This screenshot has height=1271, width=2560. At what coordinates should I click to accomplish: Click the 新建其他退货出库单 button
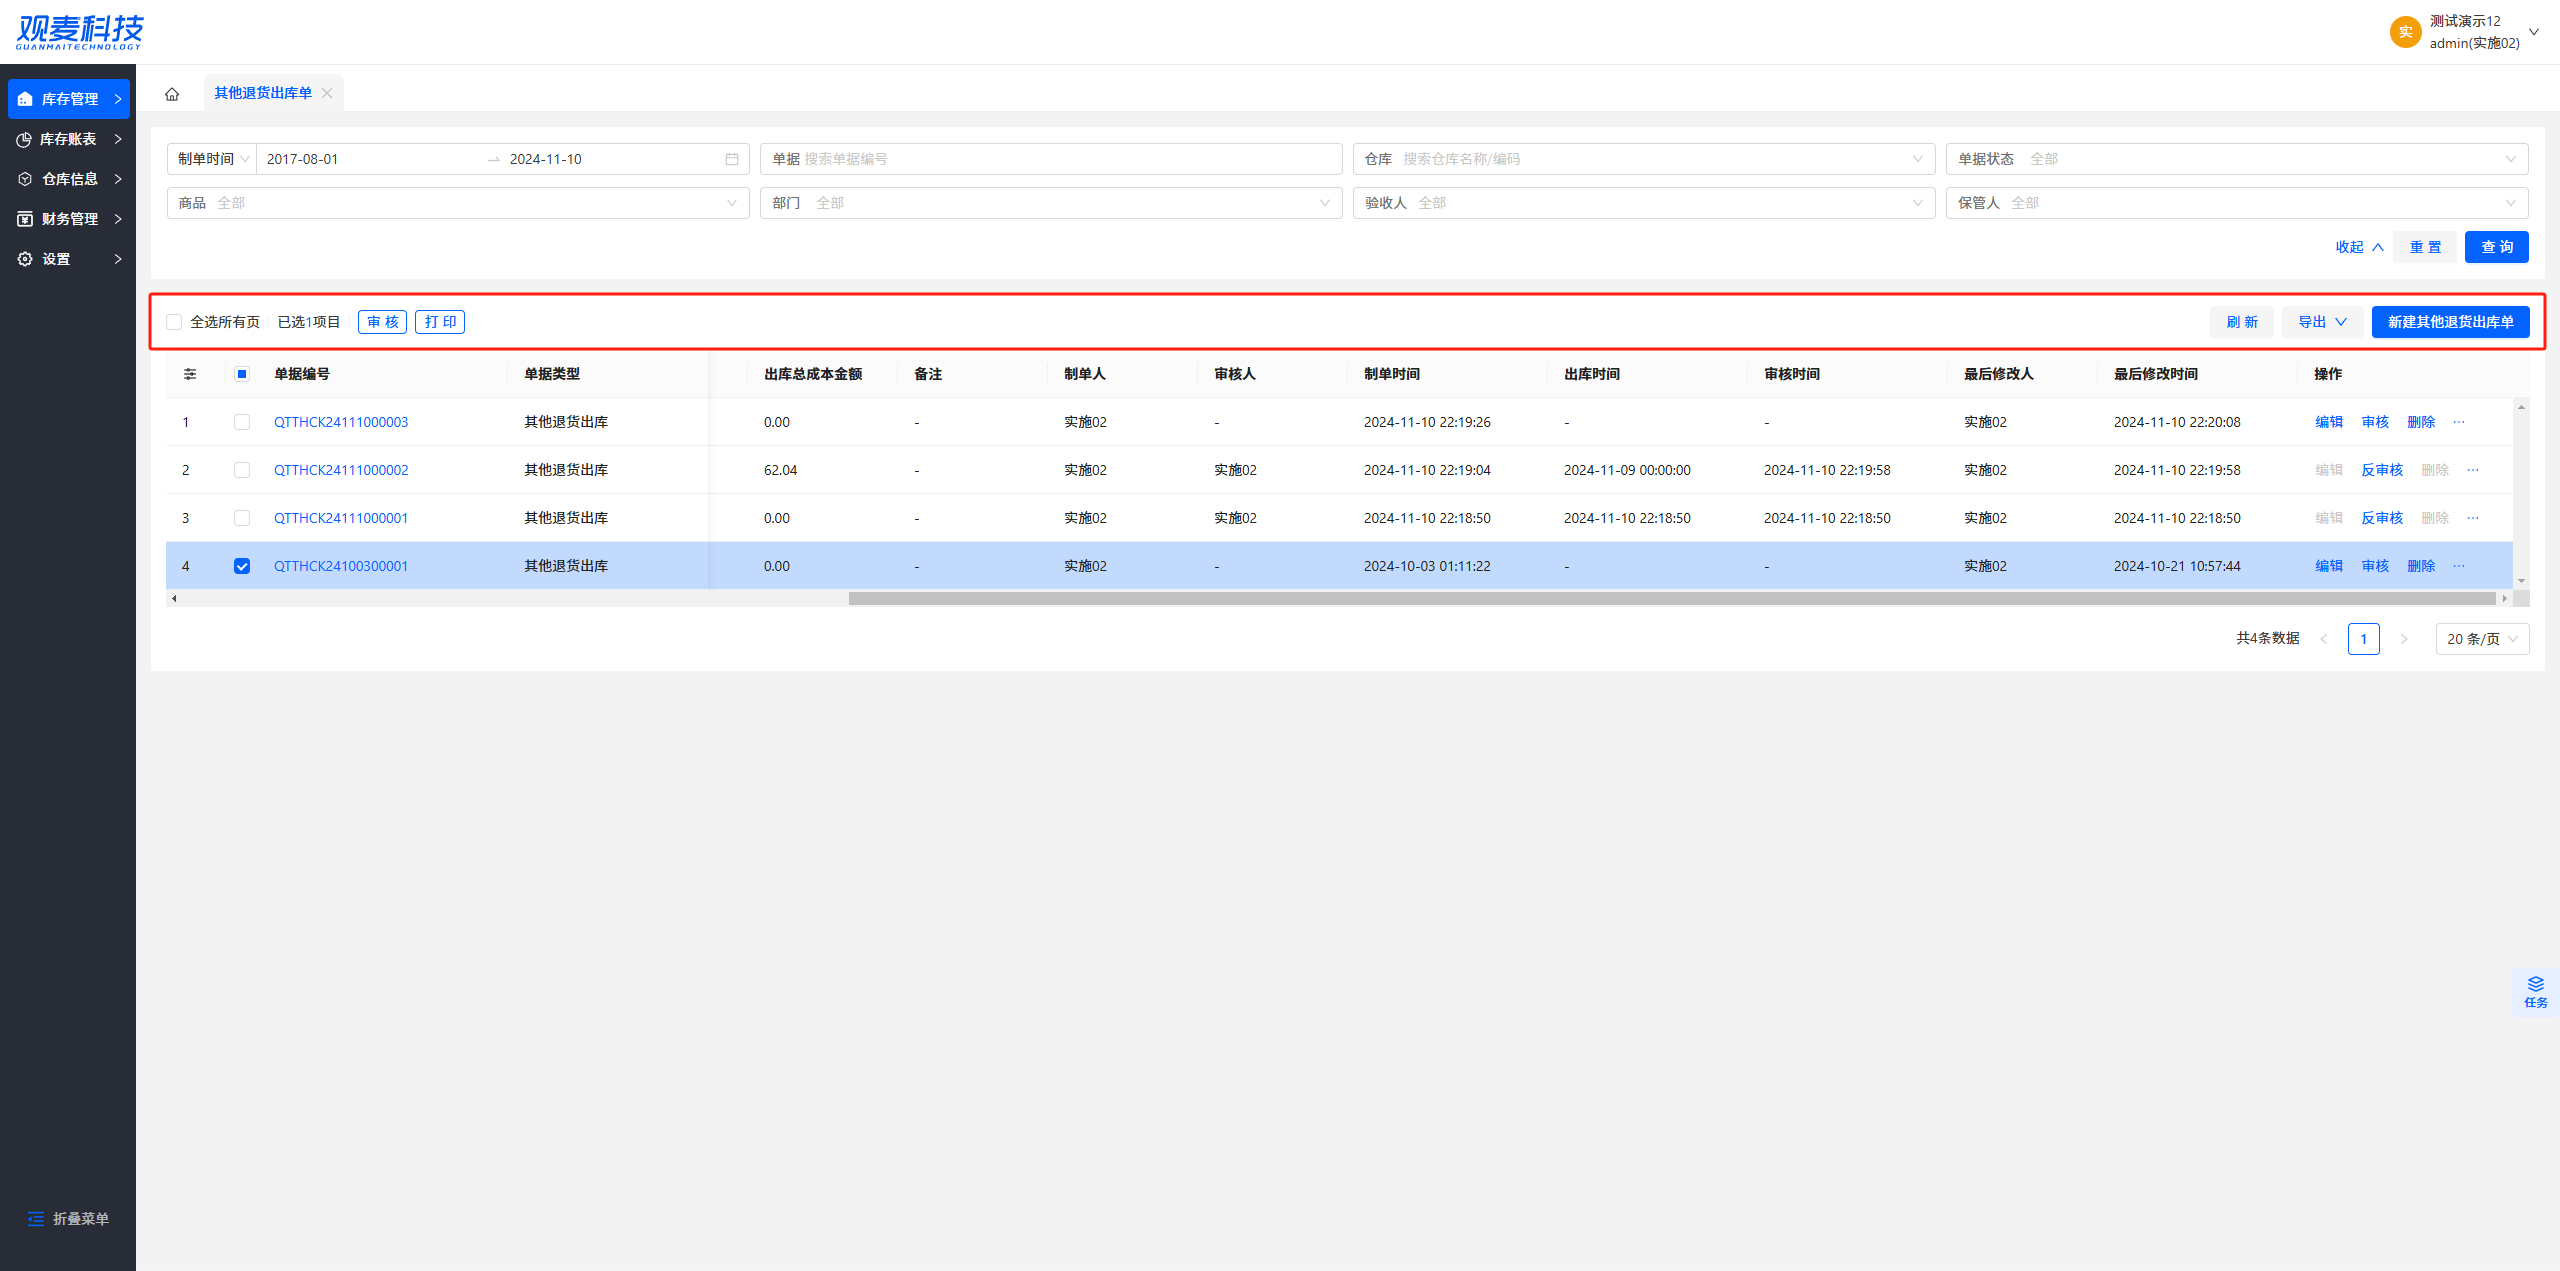click(2449, 322)
